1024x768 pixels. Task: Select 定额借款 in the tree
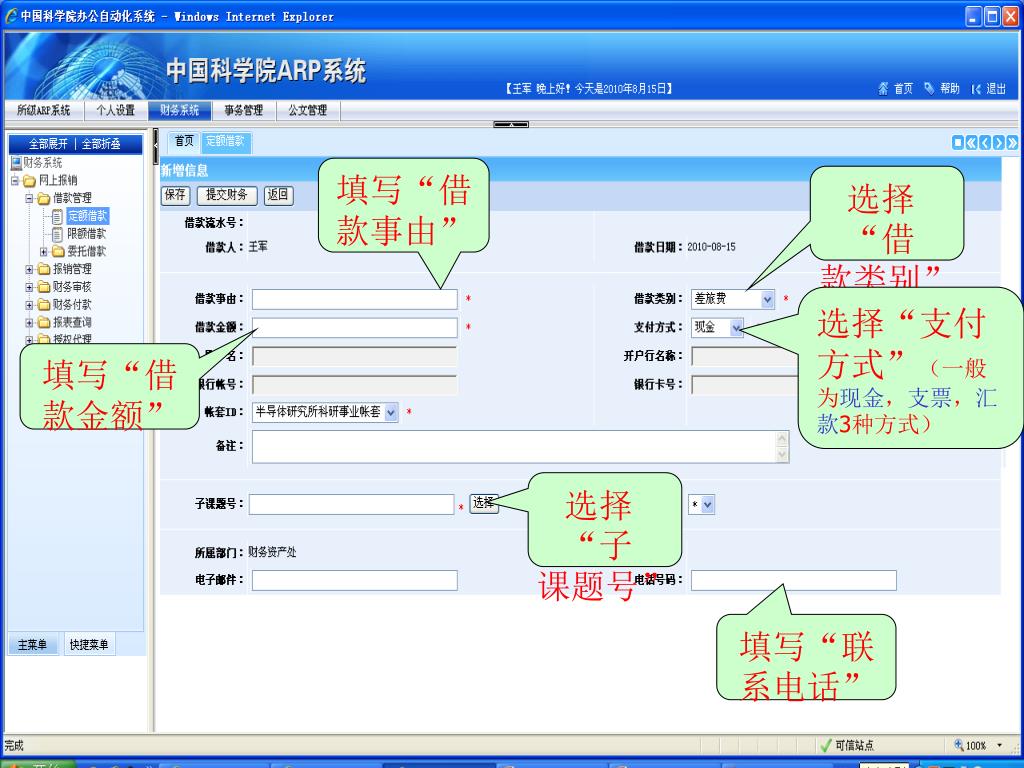88,216
